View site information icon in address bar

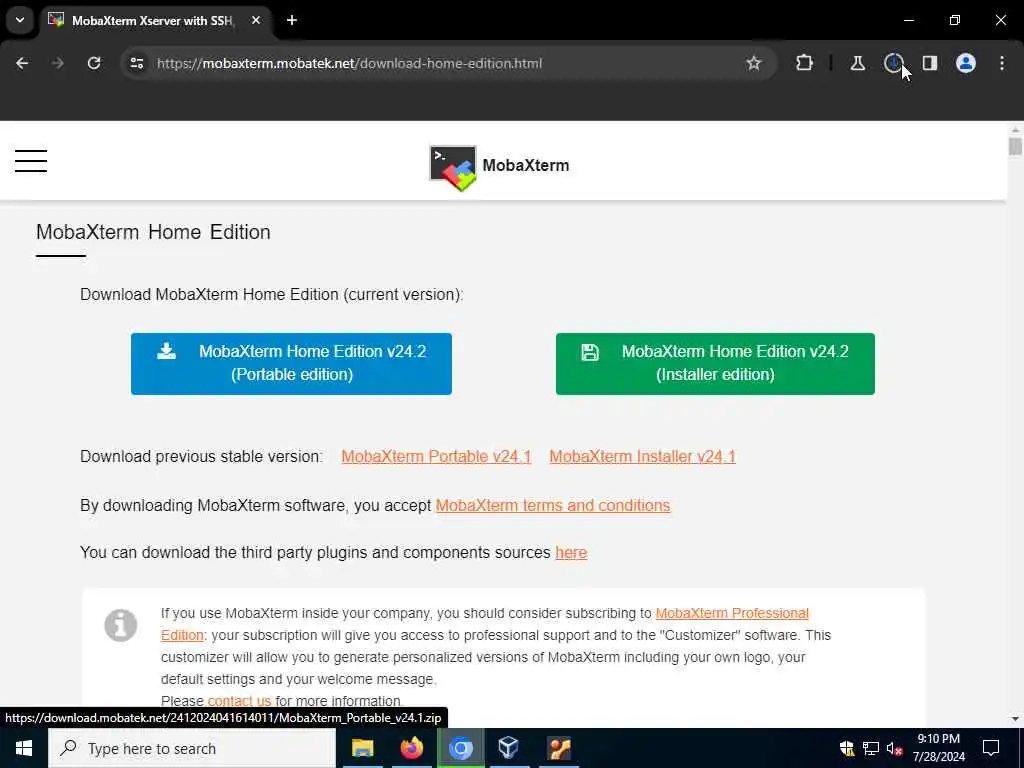137,63
